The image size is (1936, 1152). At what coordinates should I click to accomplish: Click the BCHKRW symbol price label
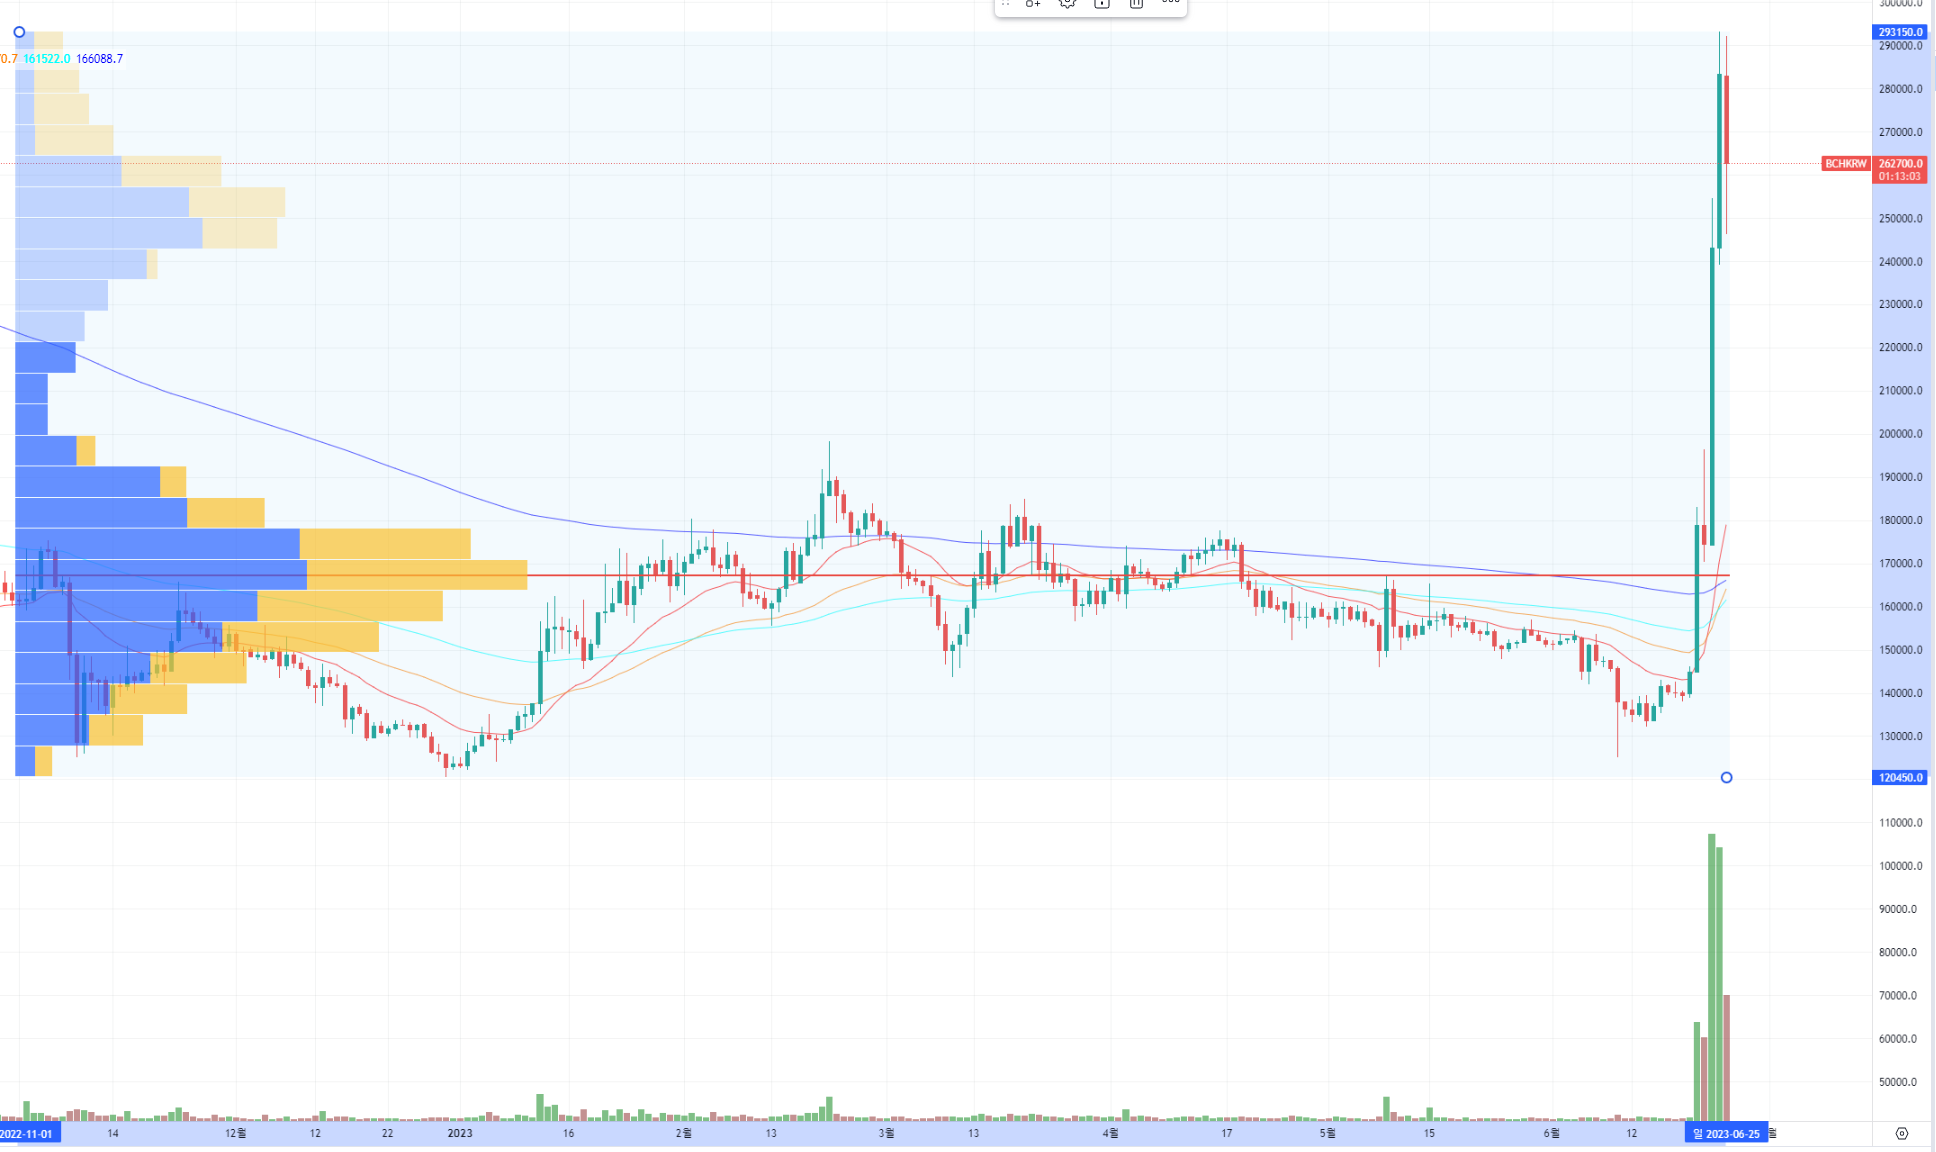point(1845,163)
